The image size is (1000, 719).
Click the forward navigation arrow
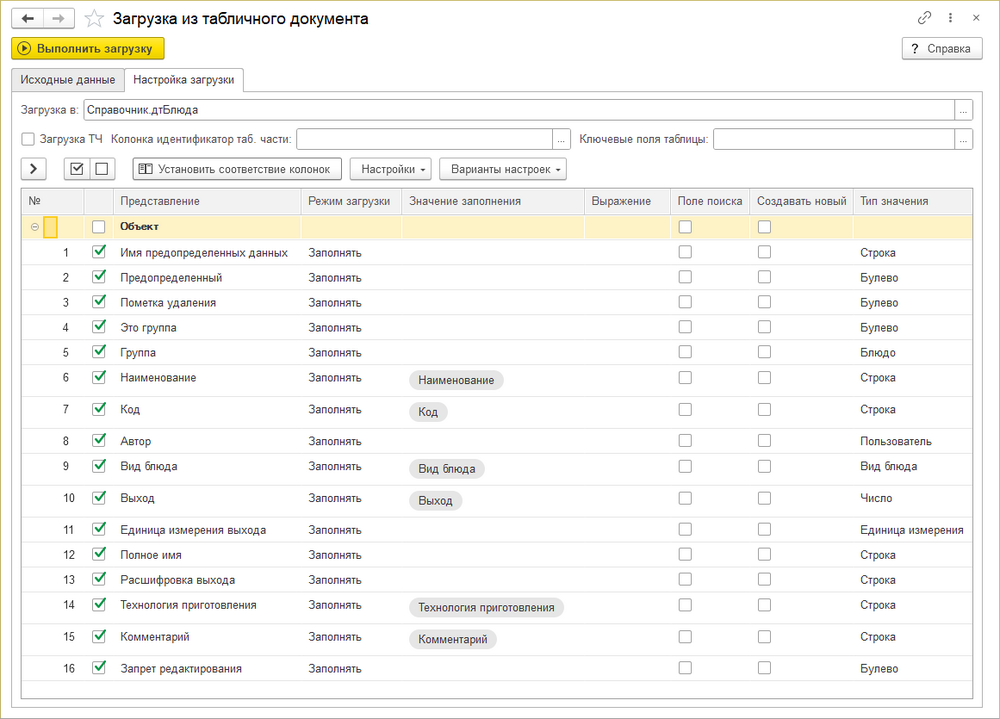[x=59, y=18]
